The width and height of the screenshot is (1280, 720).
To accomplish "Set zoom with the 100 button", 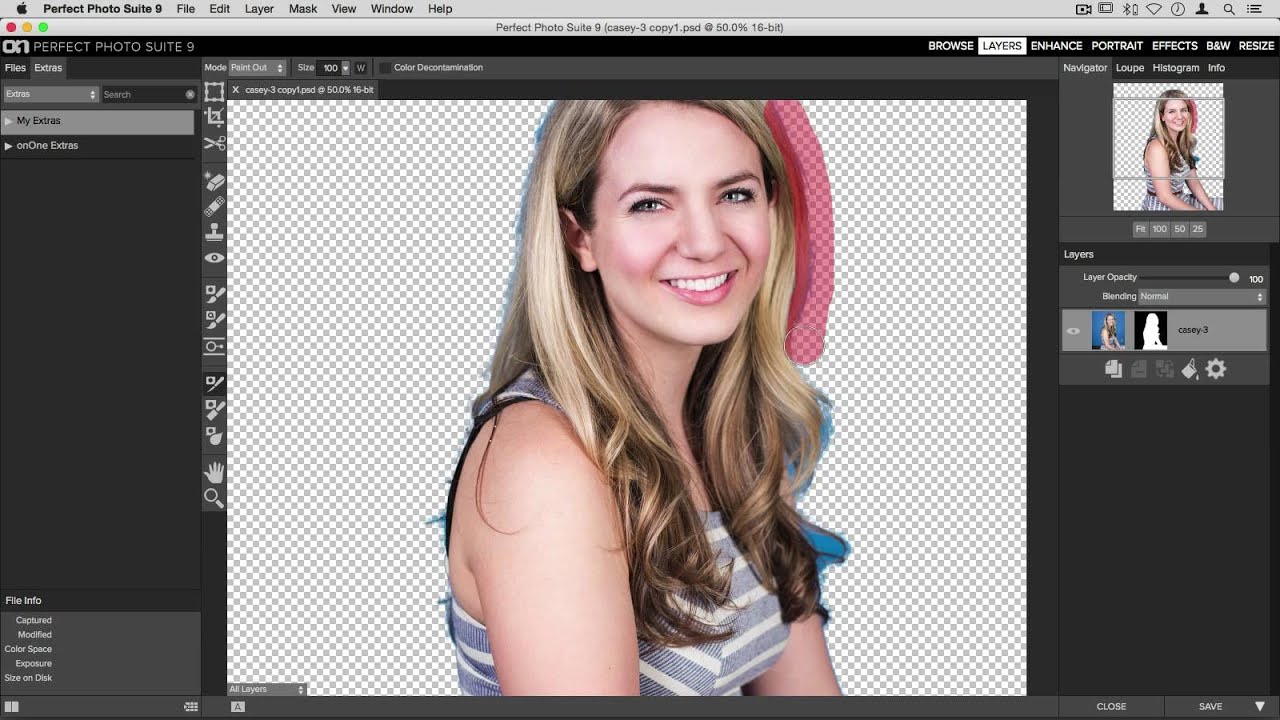I will click(x=1159, y=229).
